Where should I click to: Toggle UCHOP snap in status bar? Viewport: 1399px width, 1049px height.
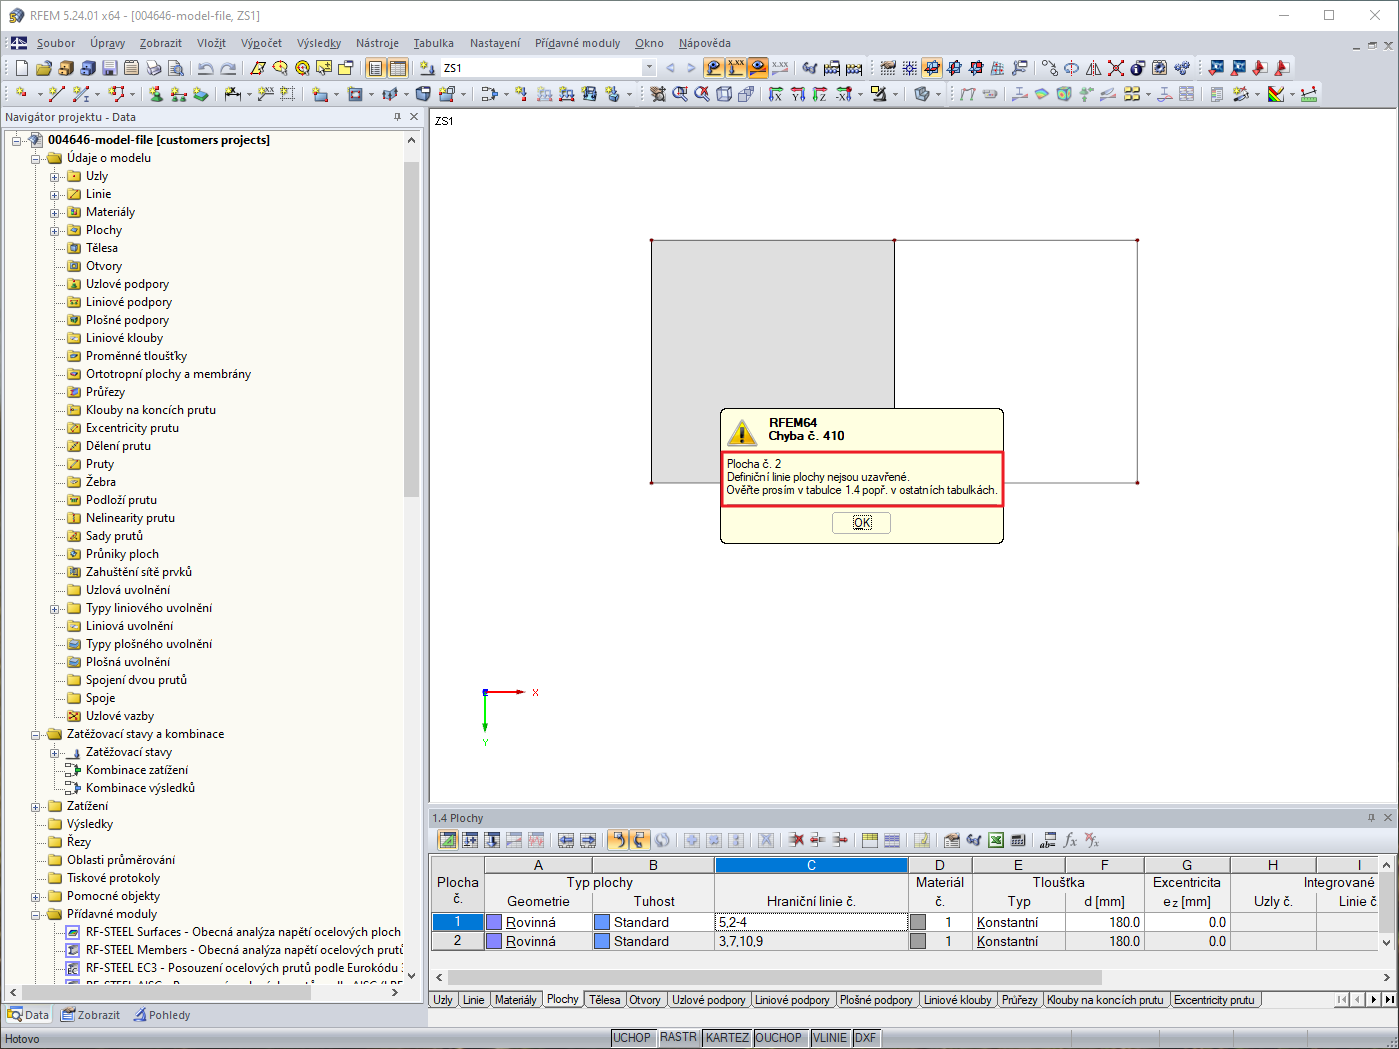point(632,1037)
